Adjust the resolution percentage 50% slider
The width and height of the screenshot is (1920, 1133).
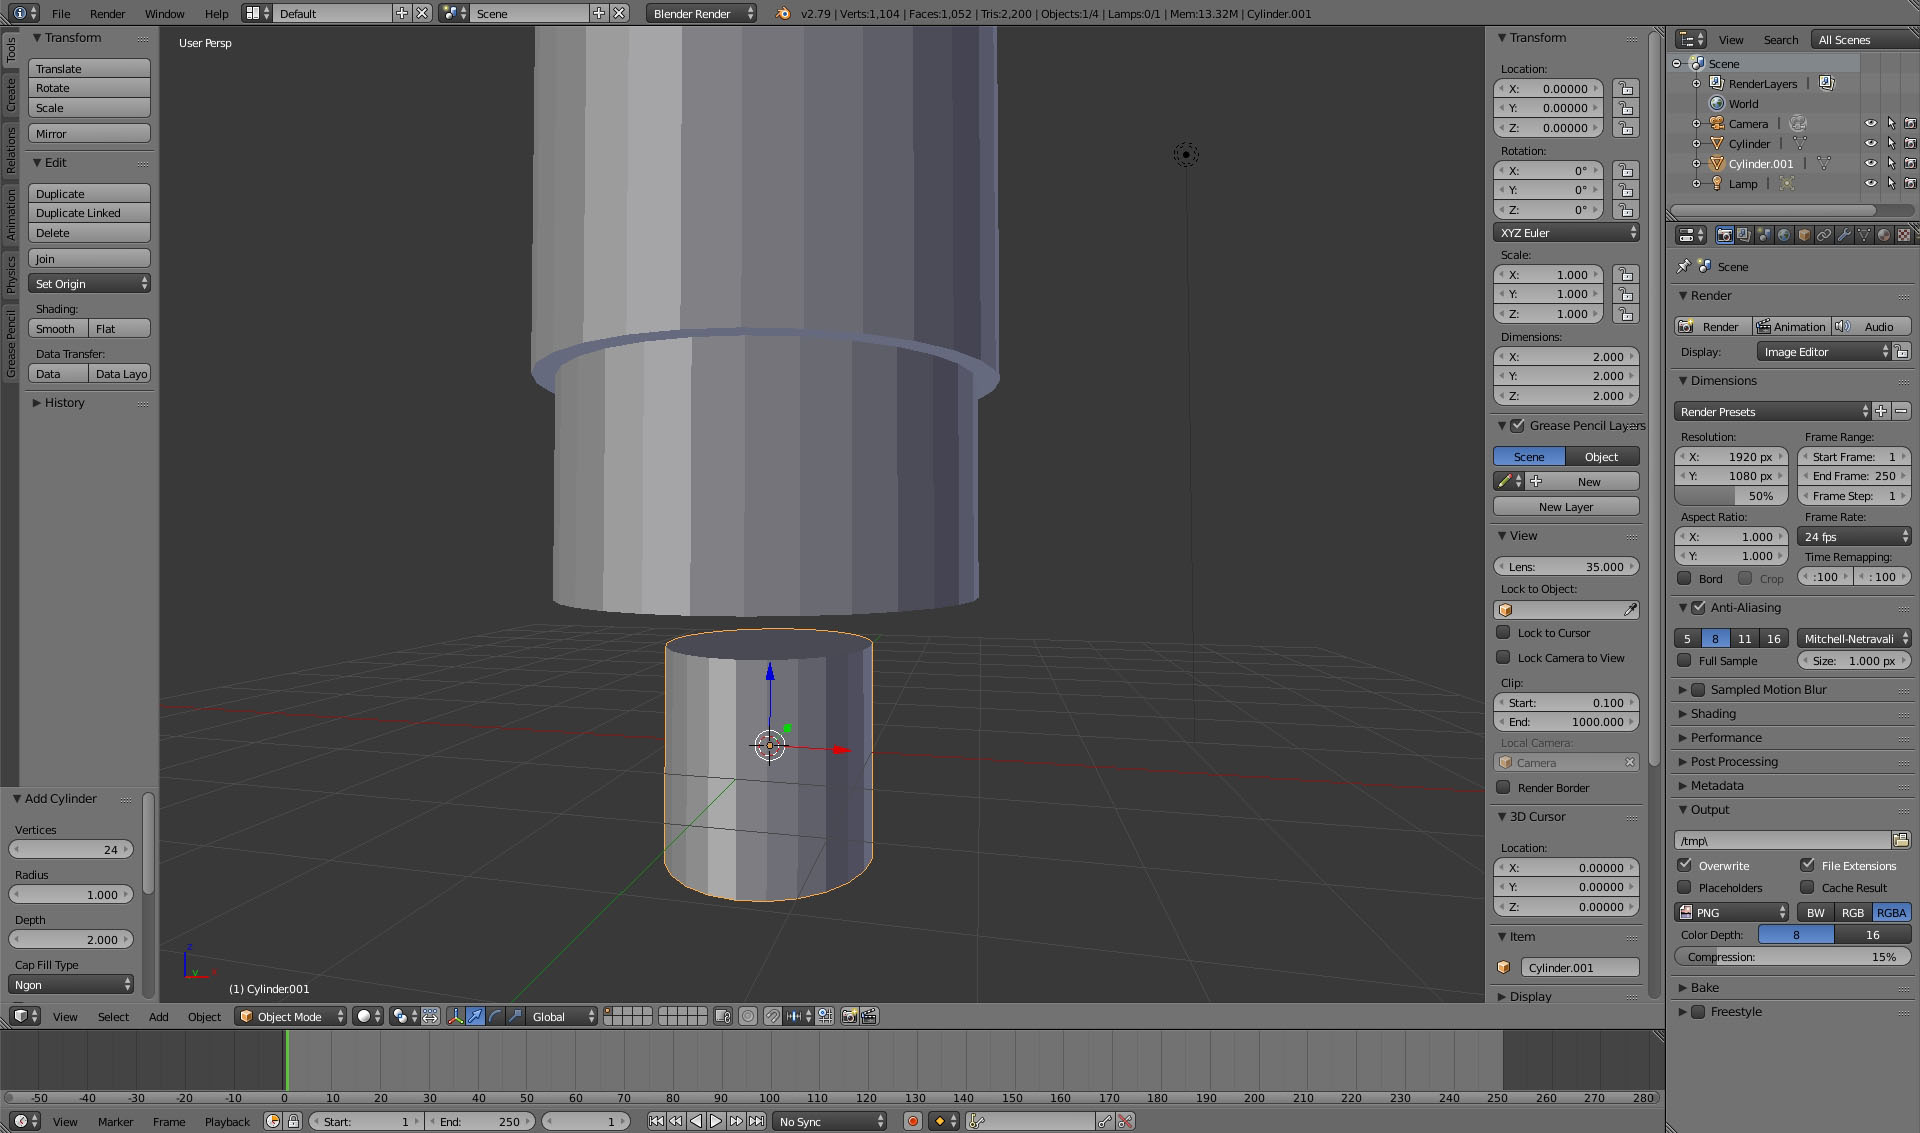(x=1731, y=496)
